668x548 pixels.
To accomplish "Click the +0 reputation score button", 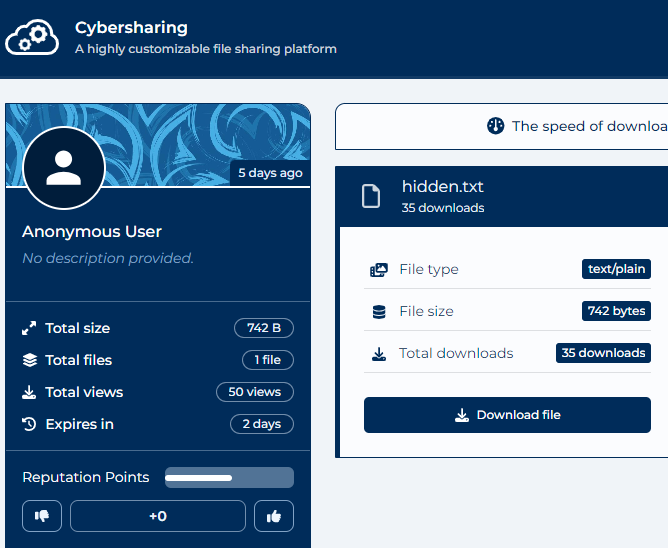I will click(x=157, y=516).
